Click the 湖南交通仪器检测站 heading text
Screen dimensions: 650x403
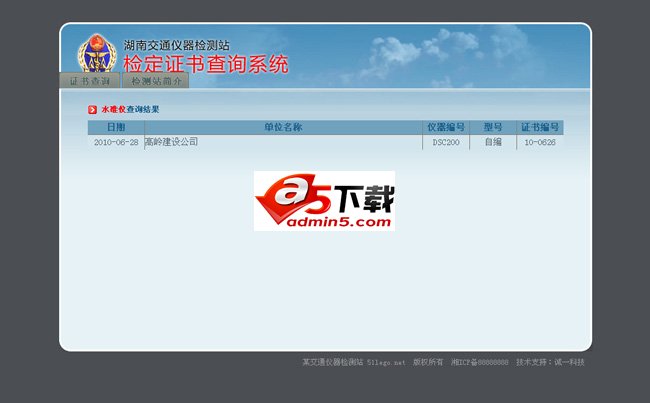tap(176, 45)
